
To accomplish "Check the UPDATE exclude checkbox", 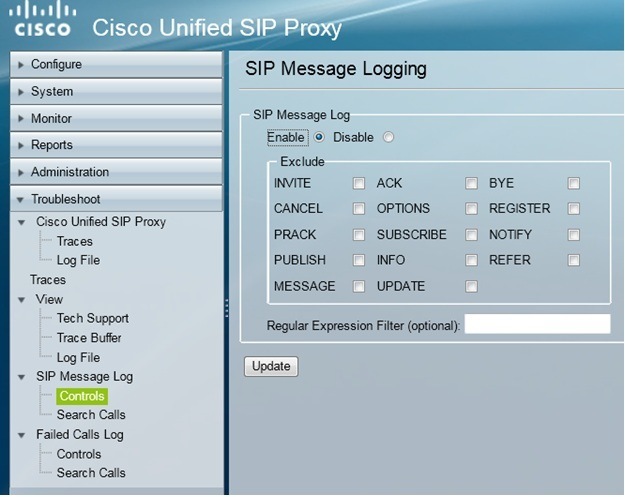I will (x=471, y=286).
